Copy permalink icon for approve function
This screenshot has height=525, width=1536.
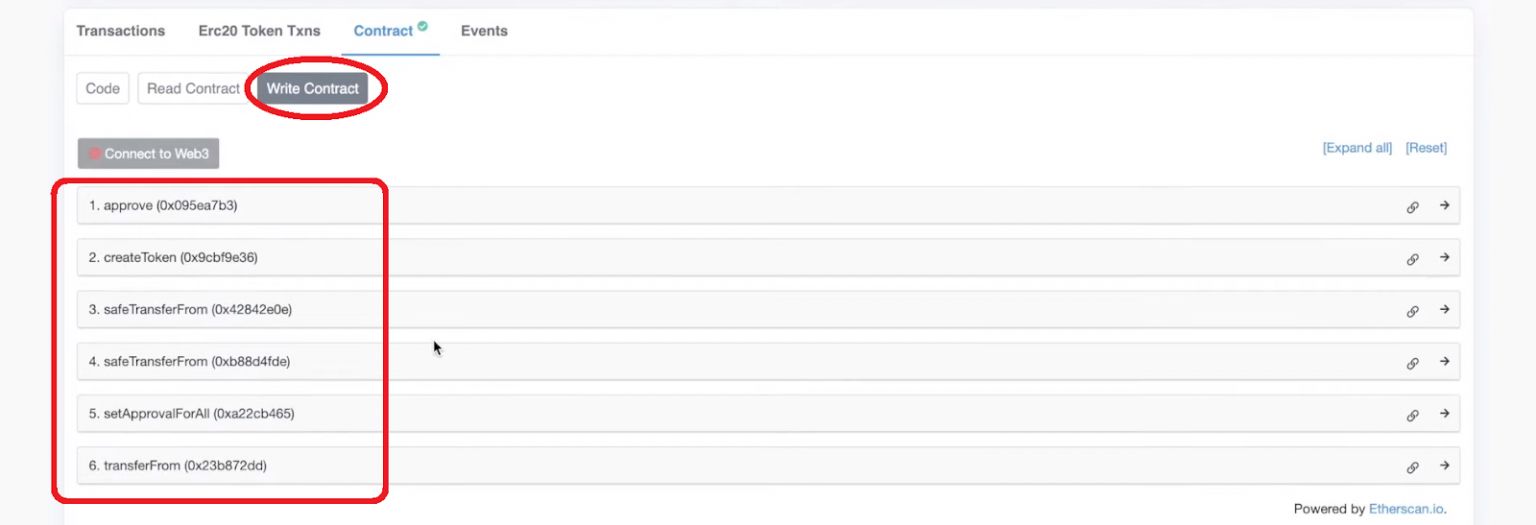pyautogui.click(x=1413, y=207)
